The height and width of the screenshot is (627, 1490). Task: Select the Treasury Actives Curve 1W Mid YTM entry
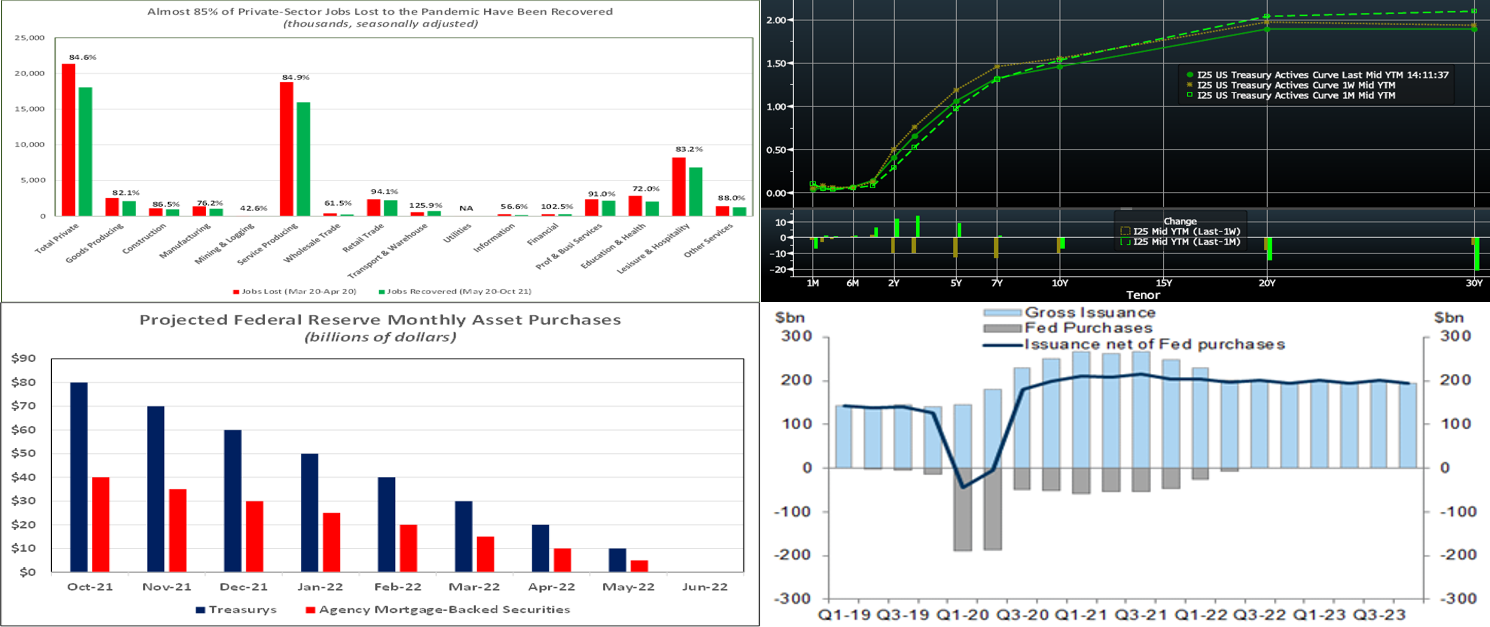click(1296, 85)
